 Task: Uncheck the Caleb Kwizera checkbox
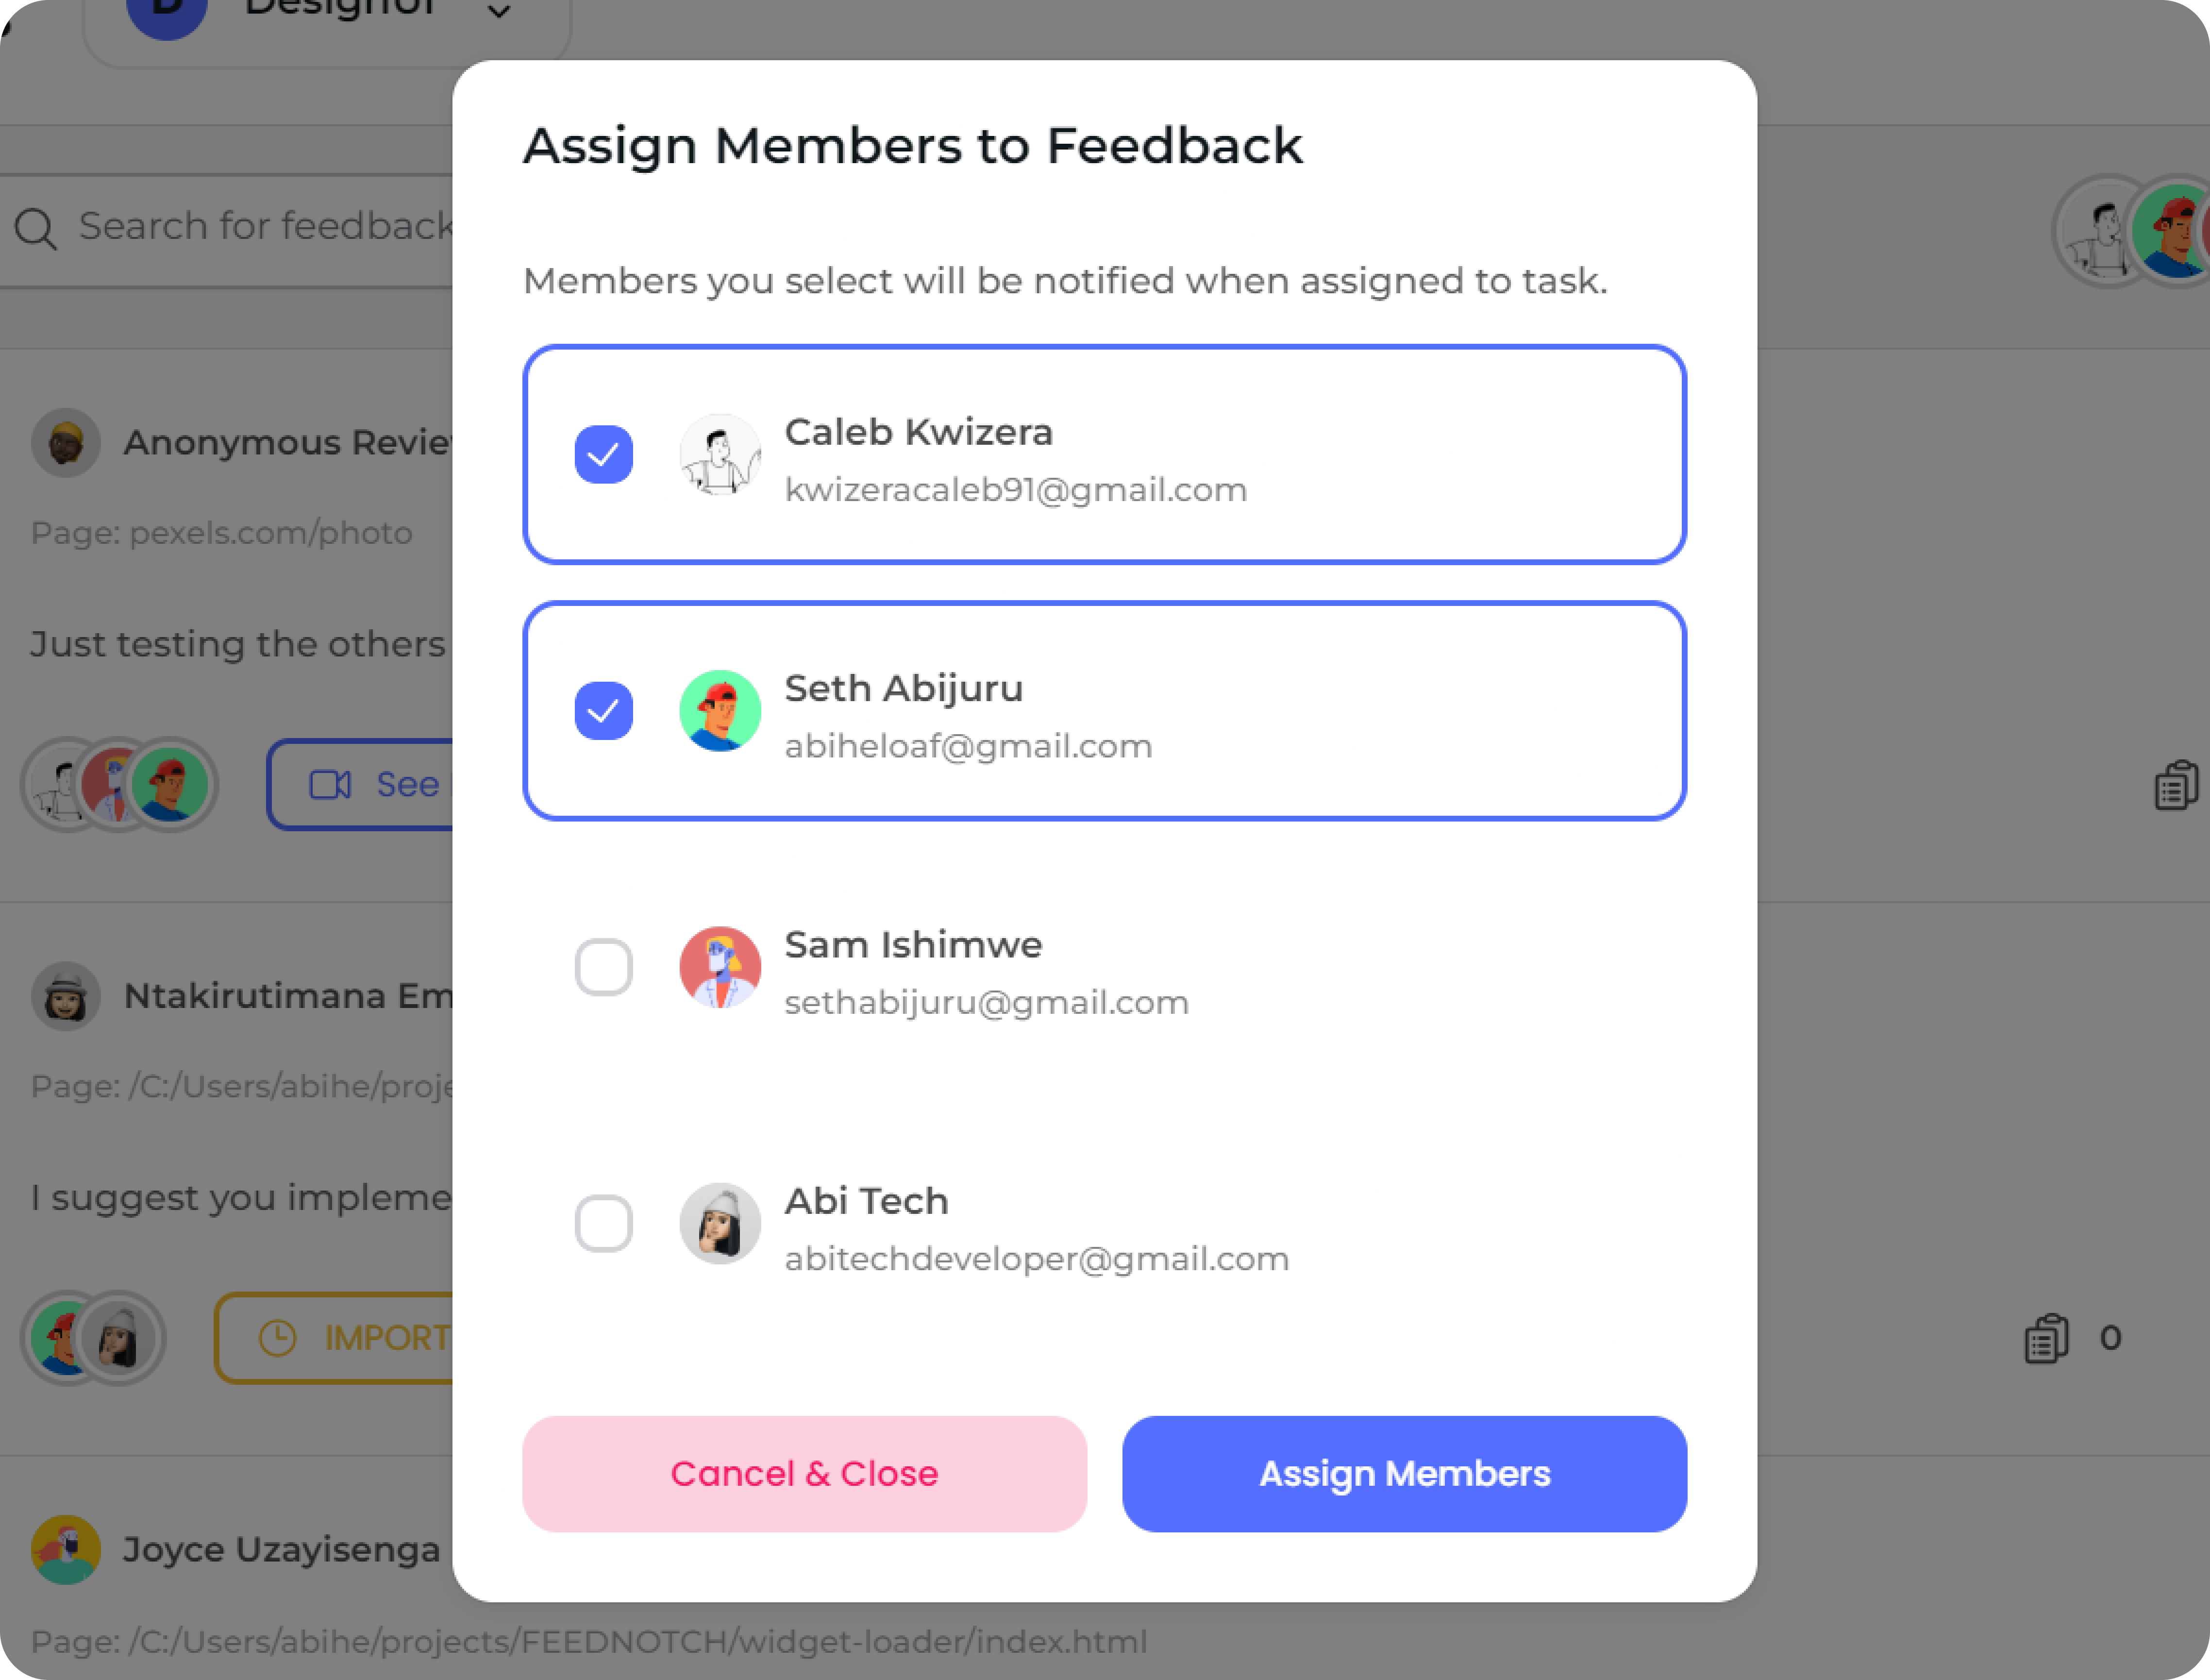click(x=603, y=454)
